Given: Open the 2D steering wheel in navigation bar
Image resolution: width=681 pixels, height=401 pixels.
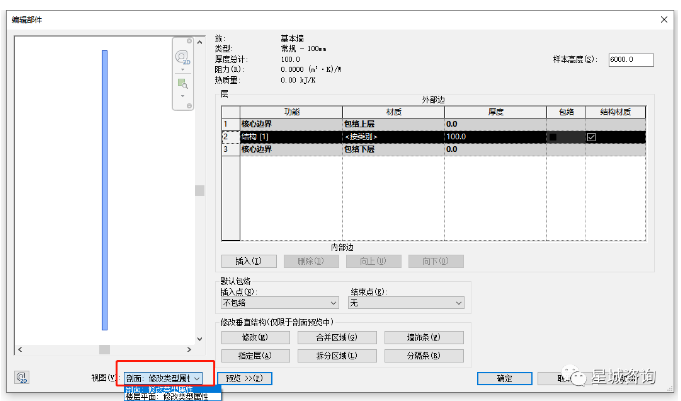Looking at the screenshot, I should [x=182, y=57].
